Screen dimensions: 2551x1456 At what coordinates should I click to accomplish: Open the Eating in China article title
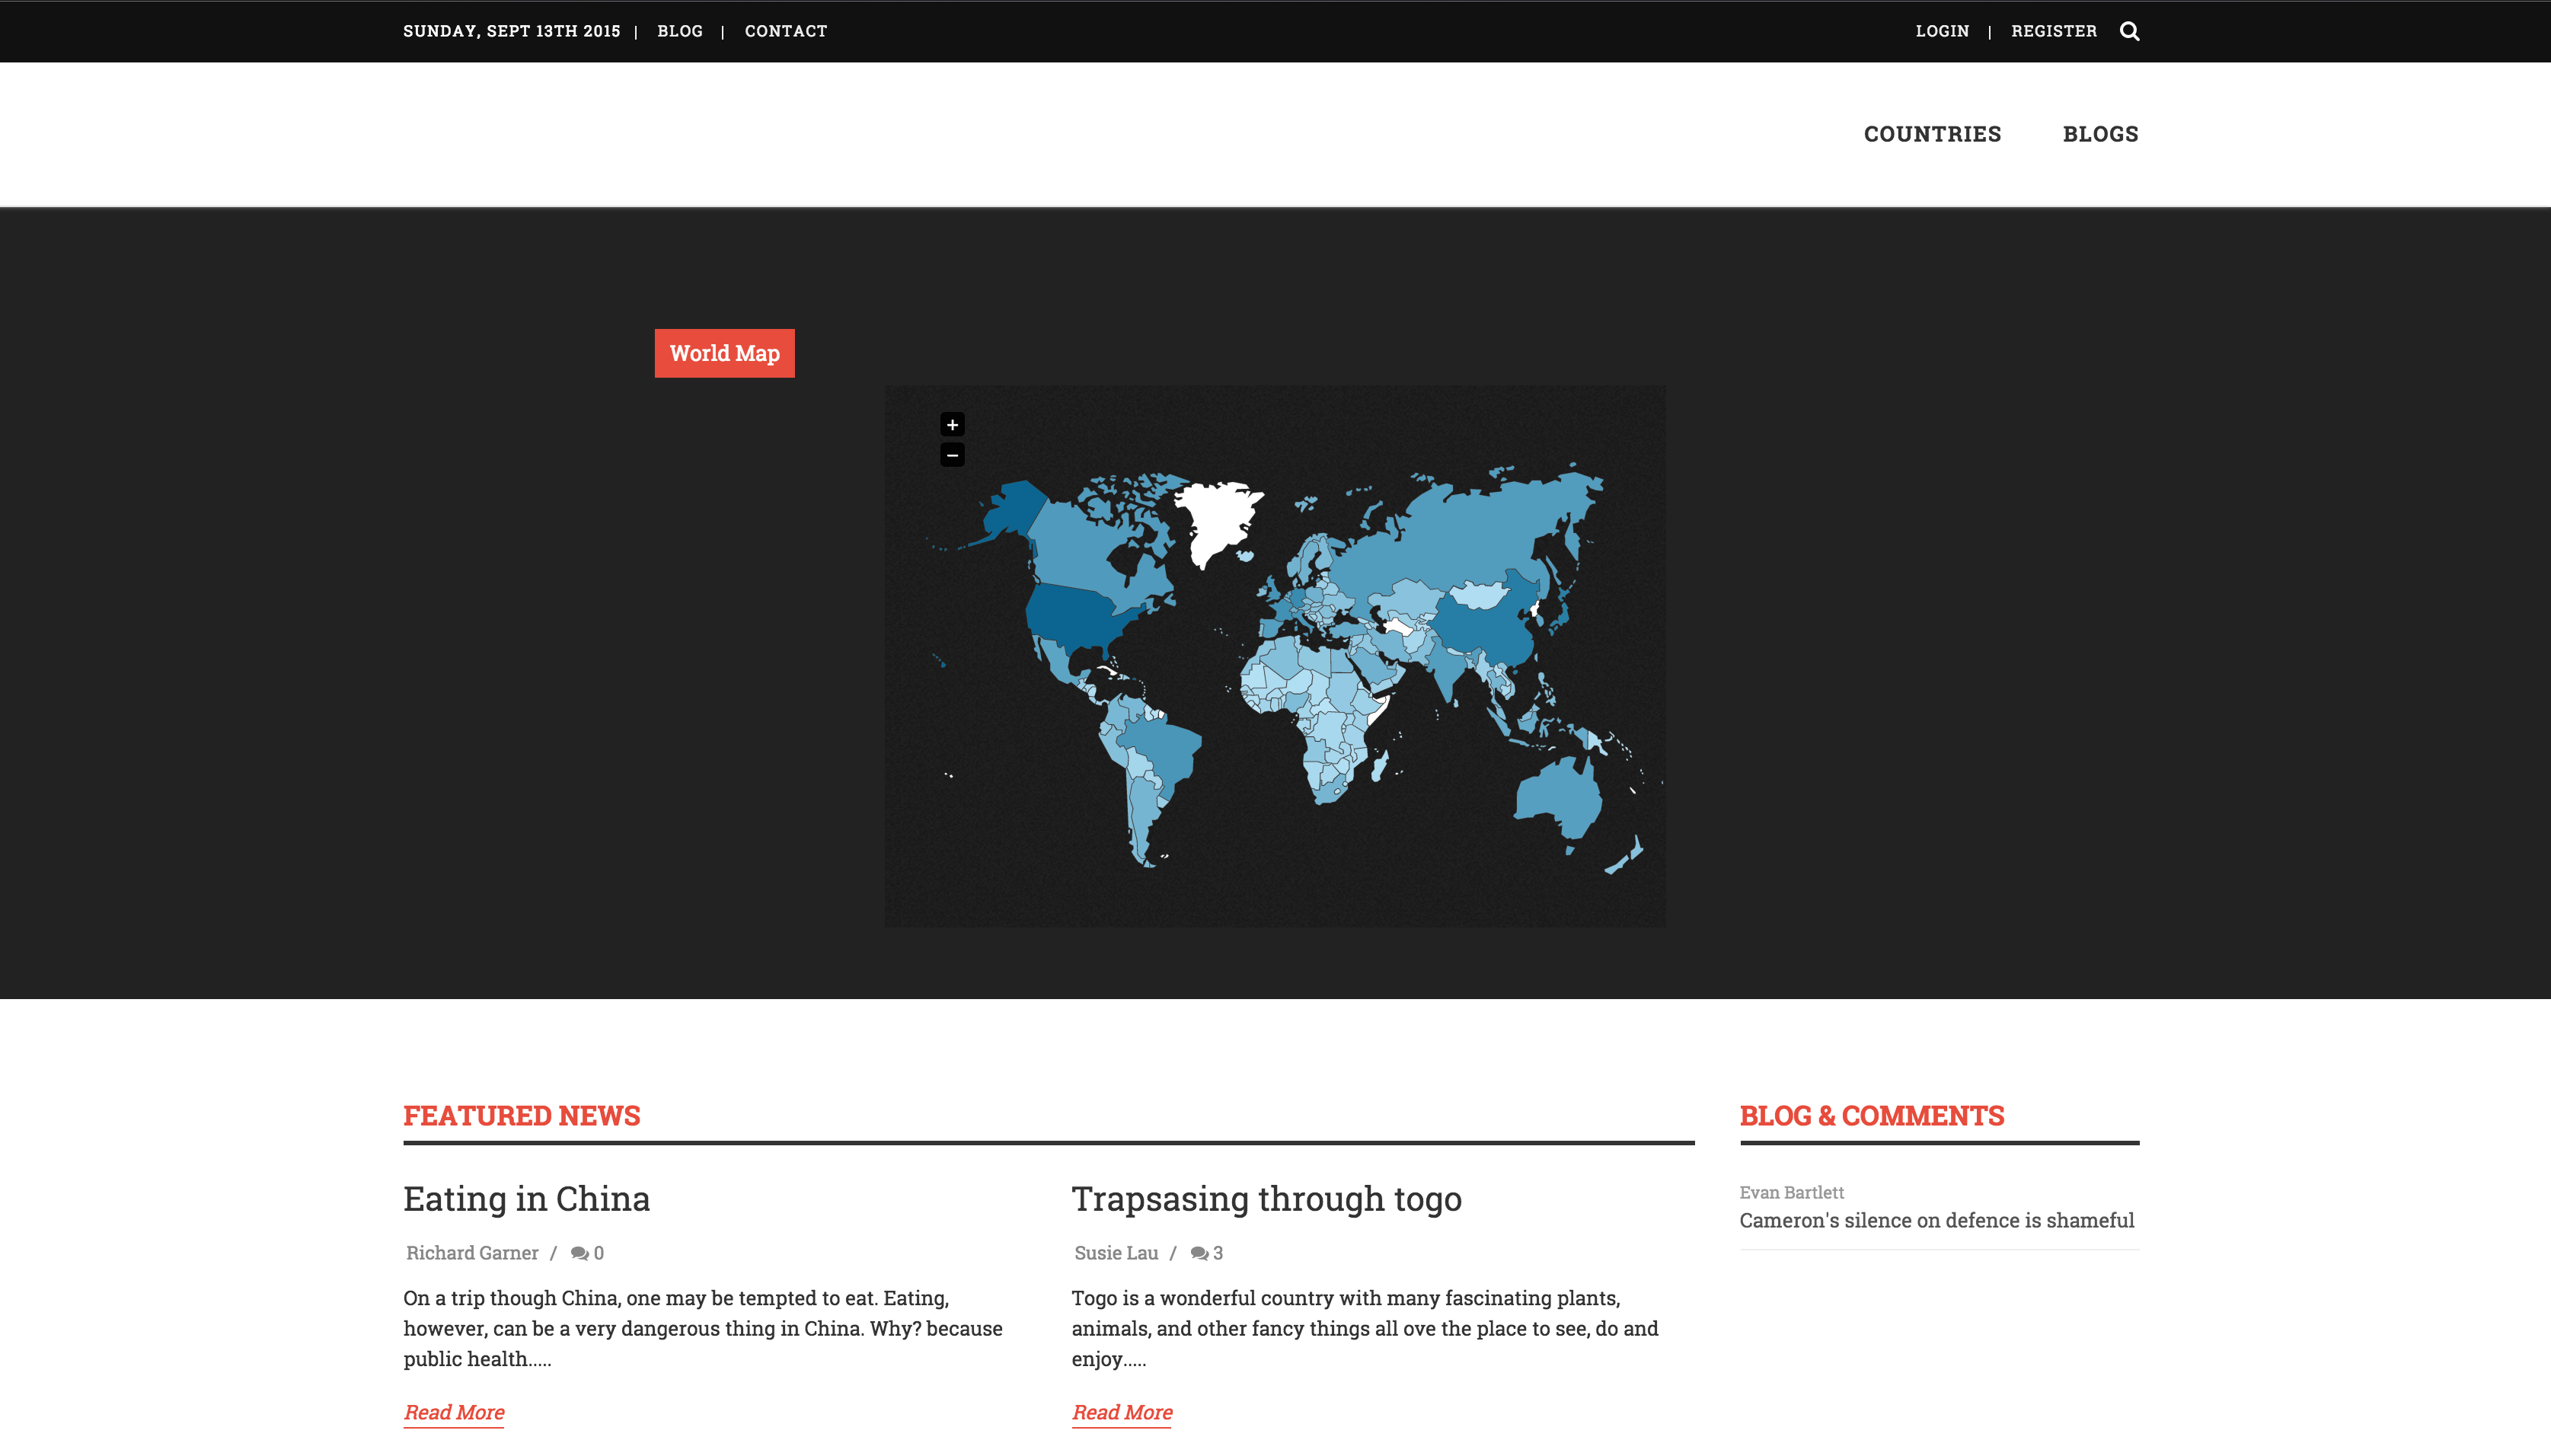coord(526,1198)
